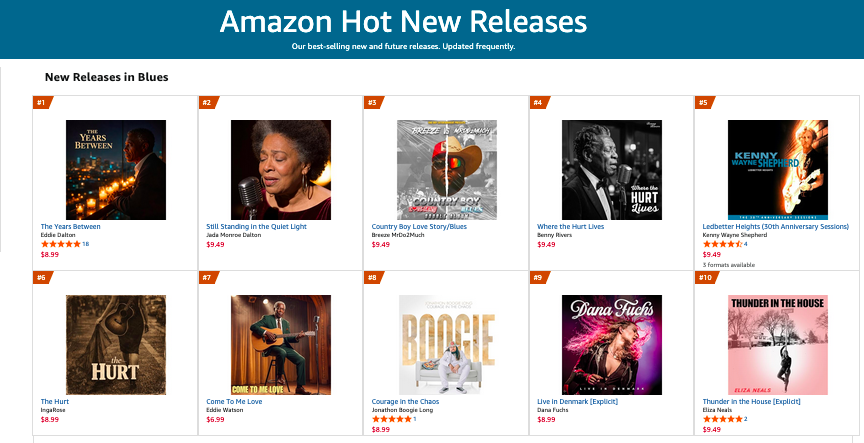Open 3 formats available under Ledbetter Heights
The image size is (864, 443).
tap(728, 265)
